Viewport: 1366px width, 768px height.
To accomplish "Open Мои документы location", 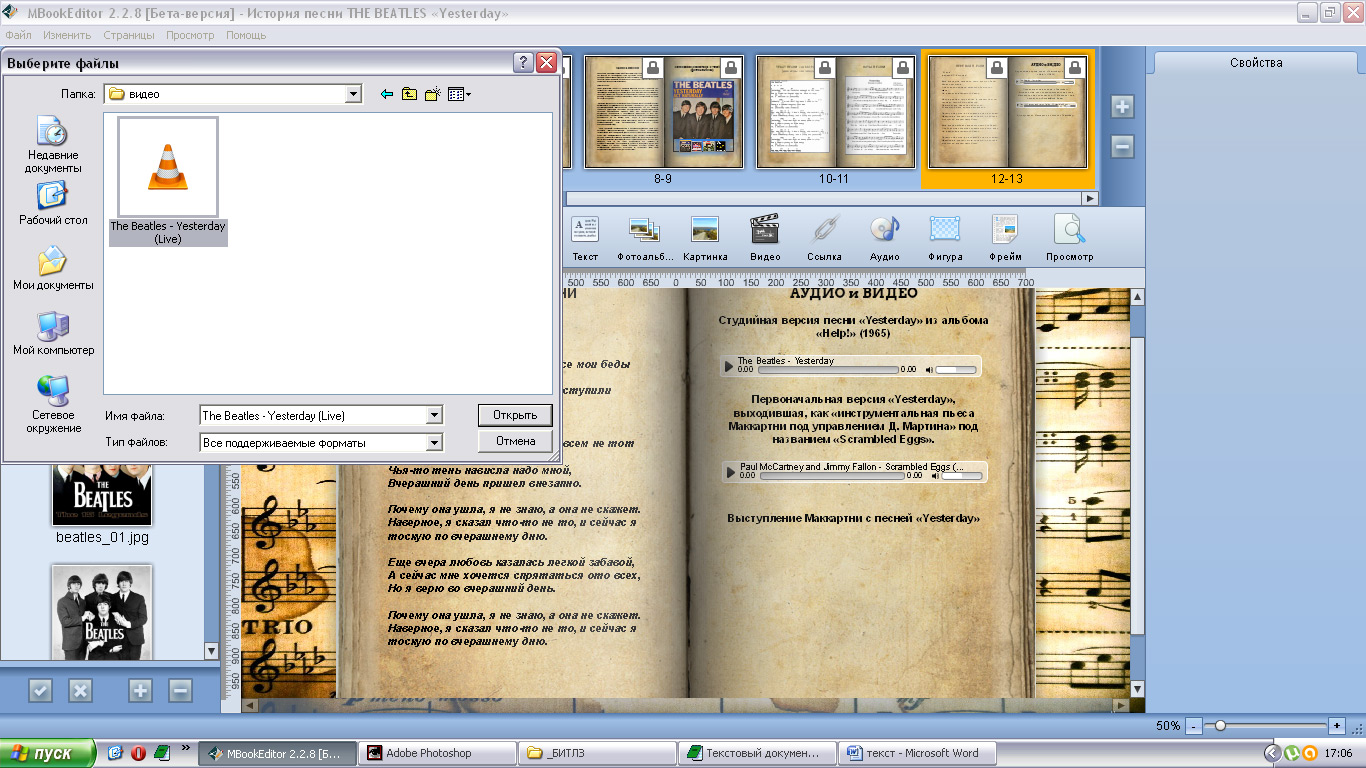I will click(53, 268).
